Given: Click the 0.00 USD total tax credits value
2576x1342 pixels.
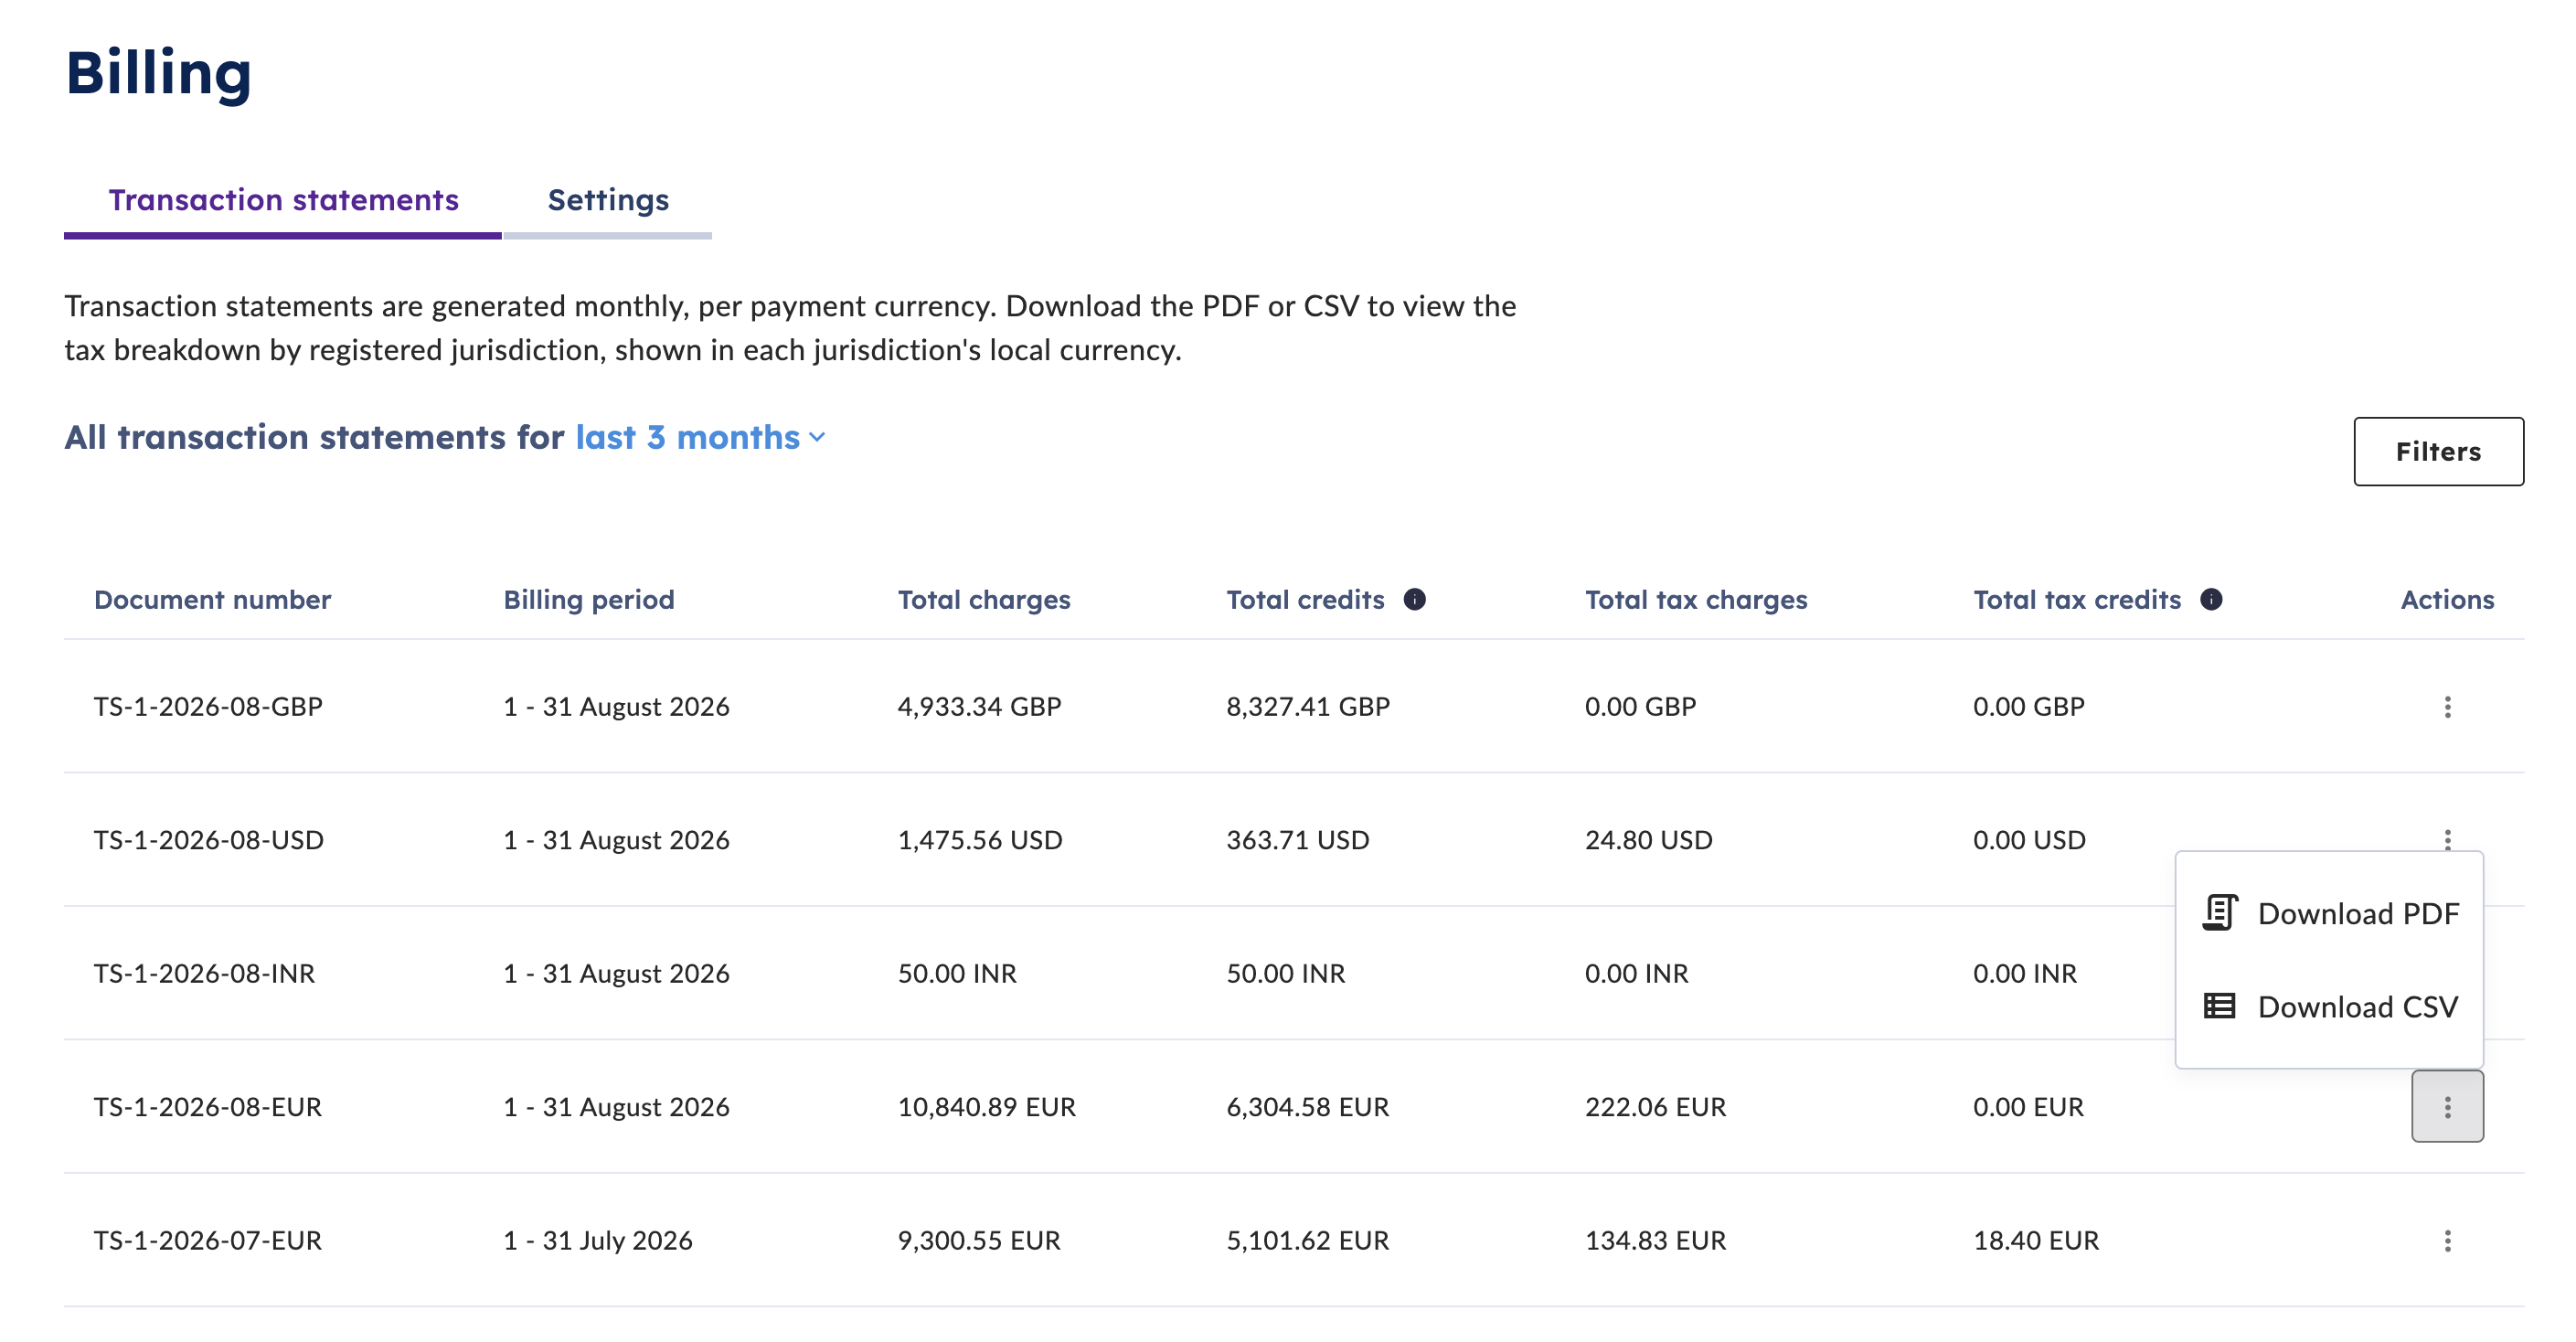Looking at the screenshot, I should point(2029,840).
